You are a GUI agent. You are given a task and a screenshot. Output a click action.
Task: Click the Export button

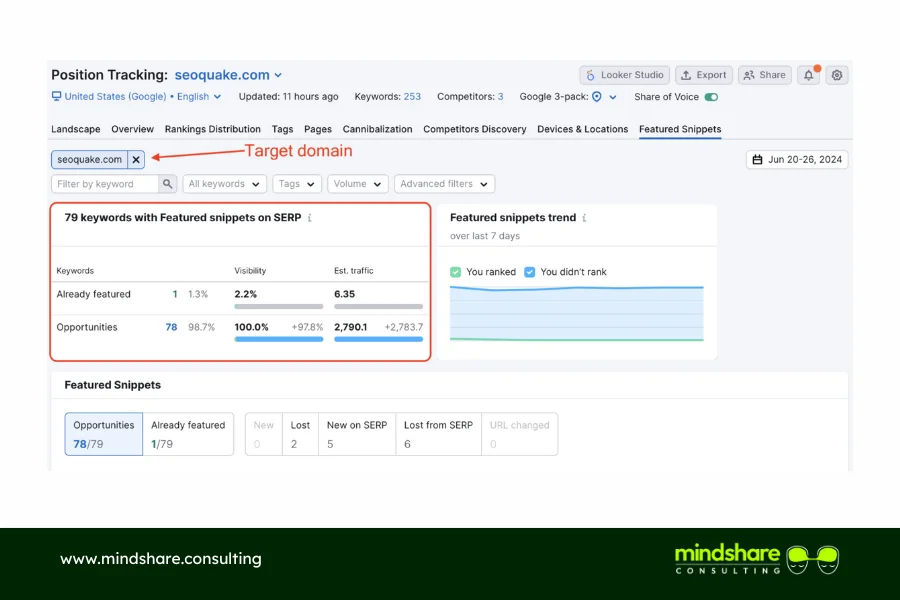tap(704, 75)
